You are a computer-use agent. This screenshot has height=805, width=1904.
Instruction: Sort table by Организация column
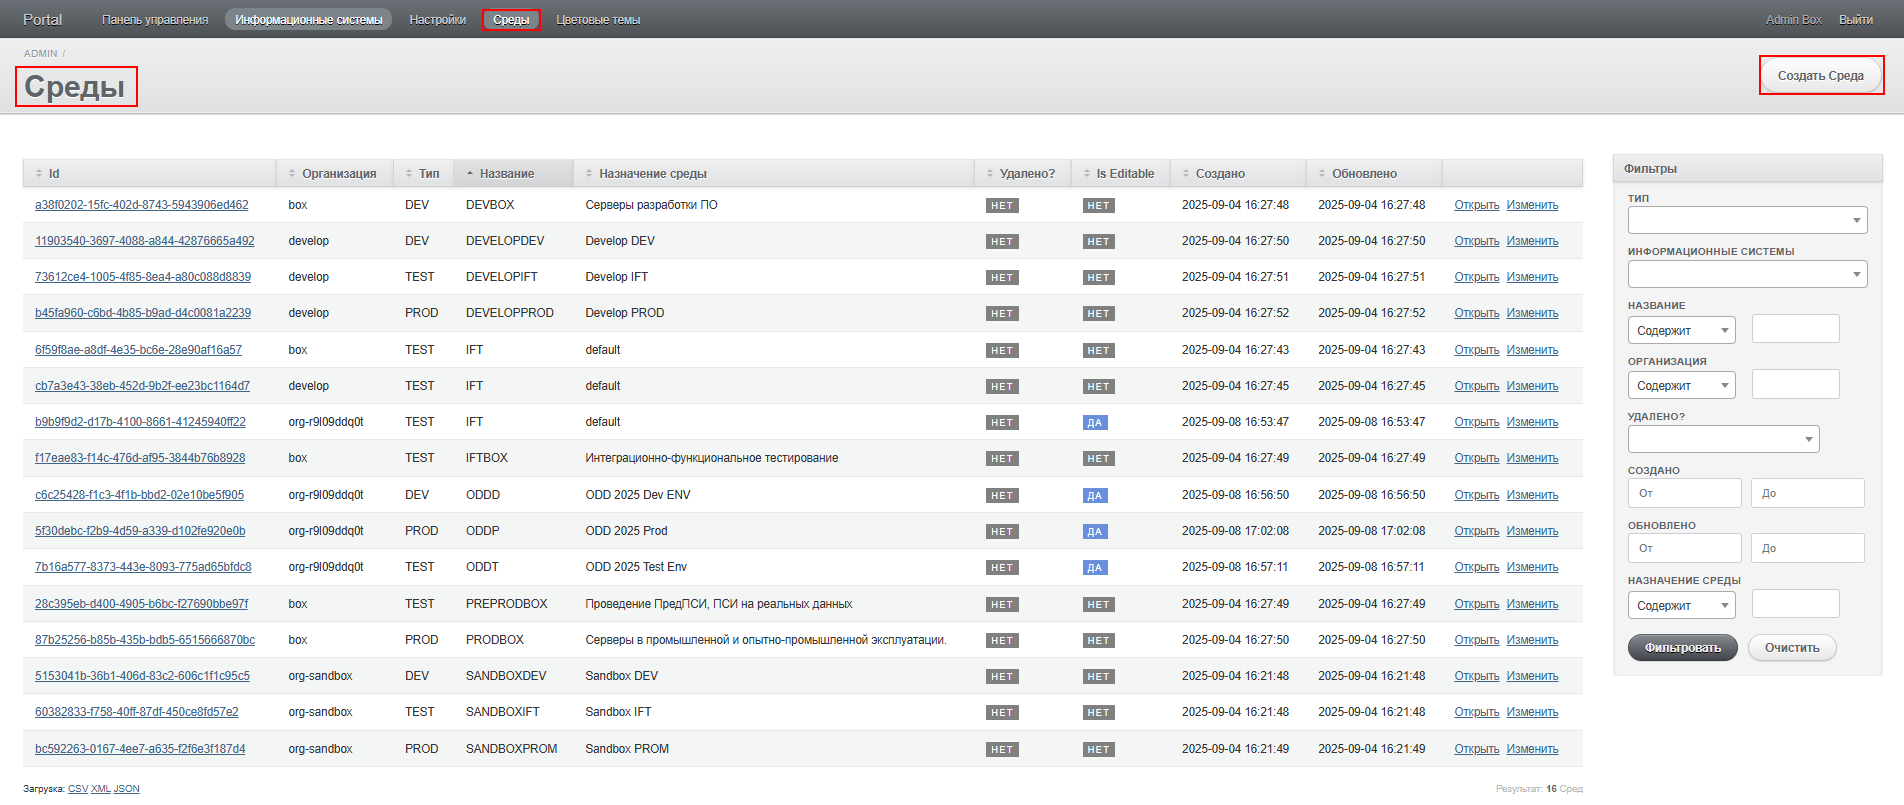[339, 173]
